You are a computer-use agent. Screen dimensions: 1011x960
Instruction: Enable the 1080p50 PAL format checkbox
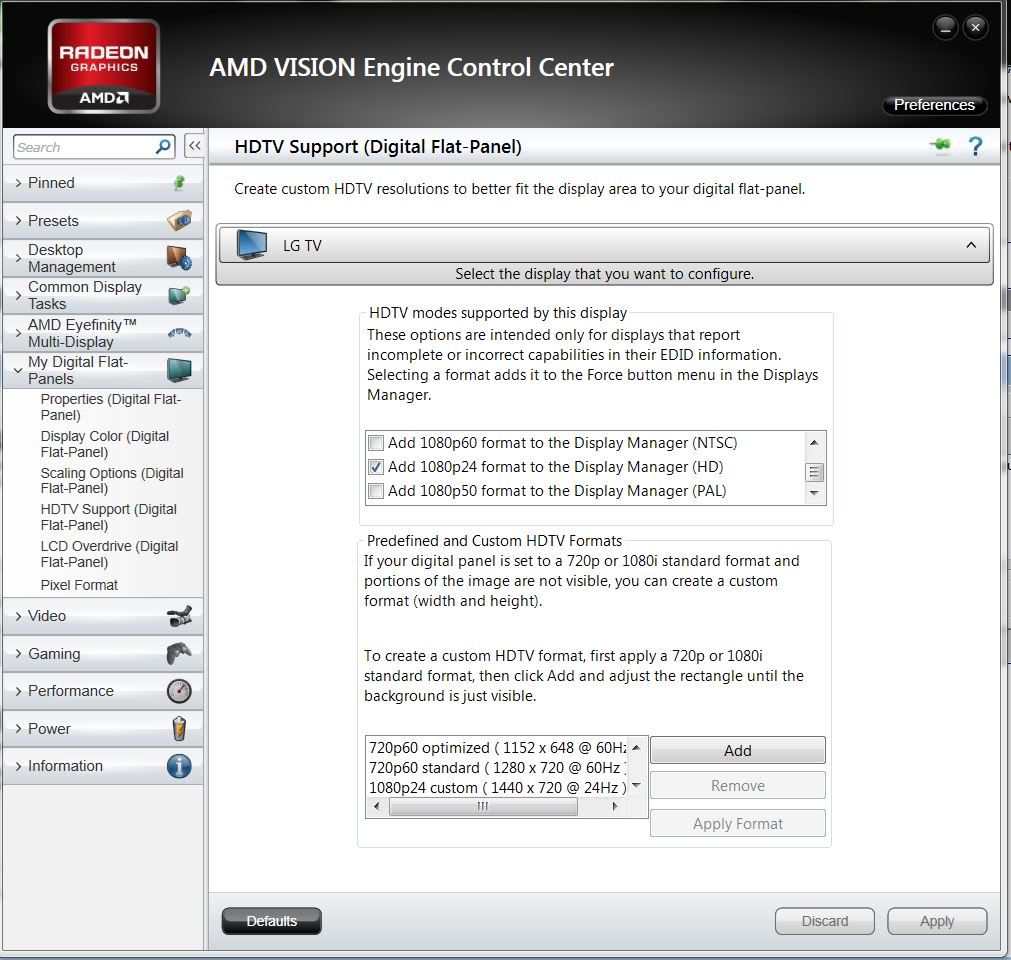pos(375,491)
